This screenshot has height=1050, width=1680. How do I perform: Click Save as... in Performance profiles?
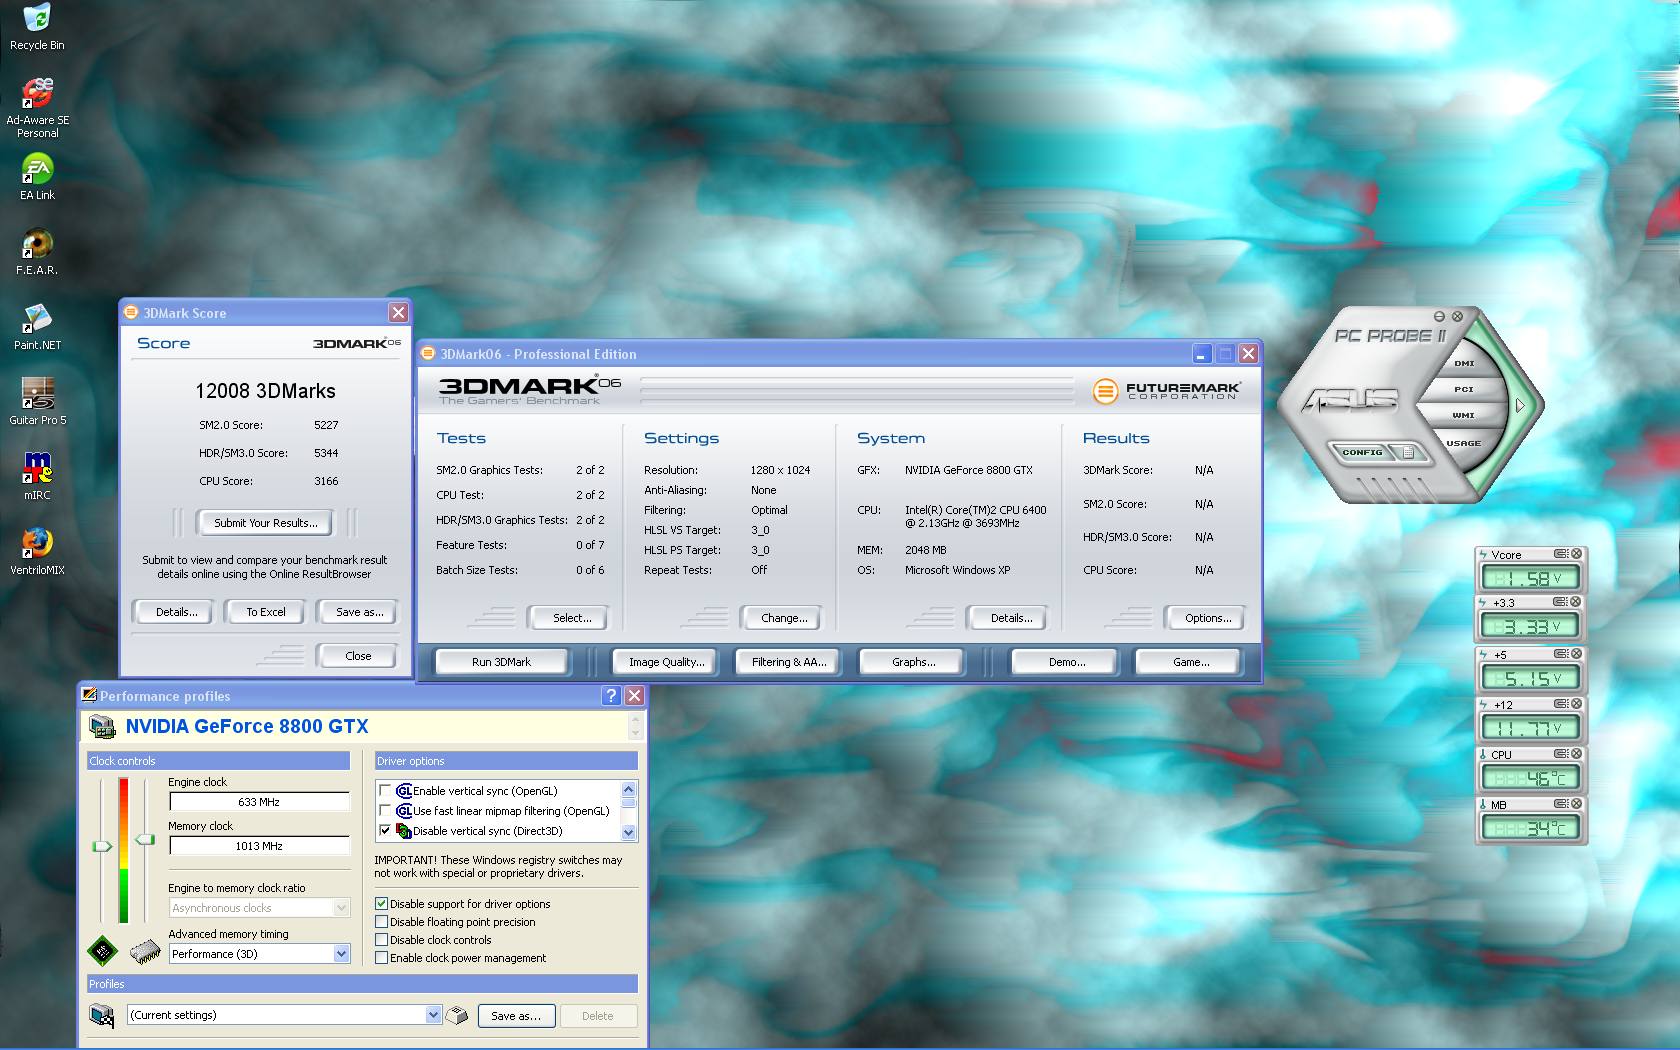515,1016
